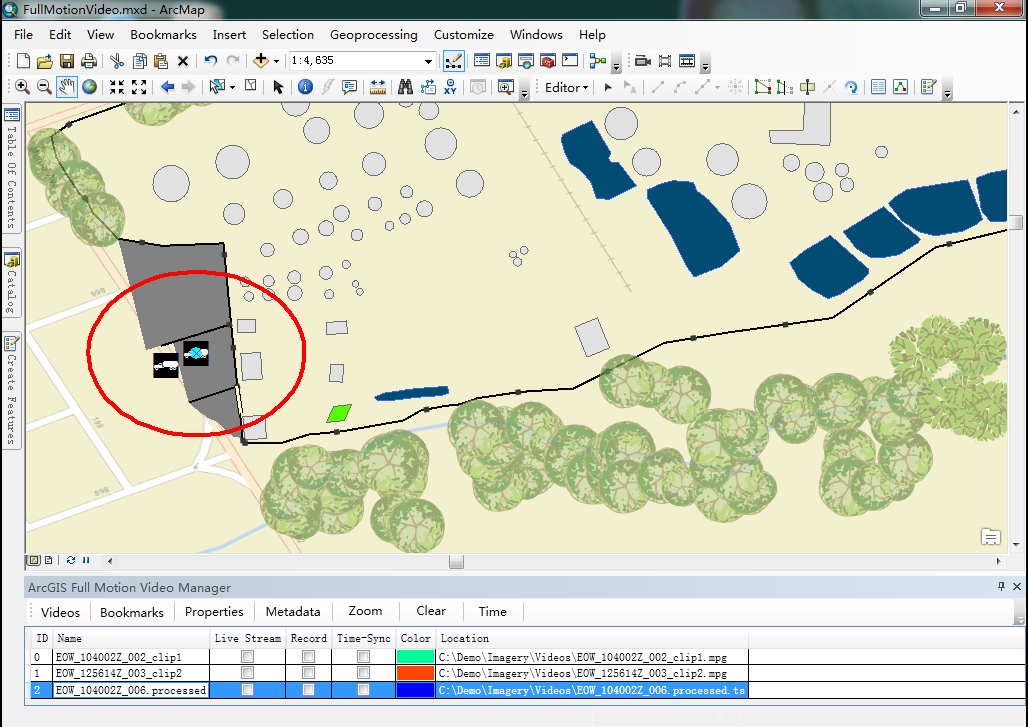Image resolution: width=1028 pixels, height=727 pixels.
Task: Click the Full Extent globe icon
Action: click(89, 87)
